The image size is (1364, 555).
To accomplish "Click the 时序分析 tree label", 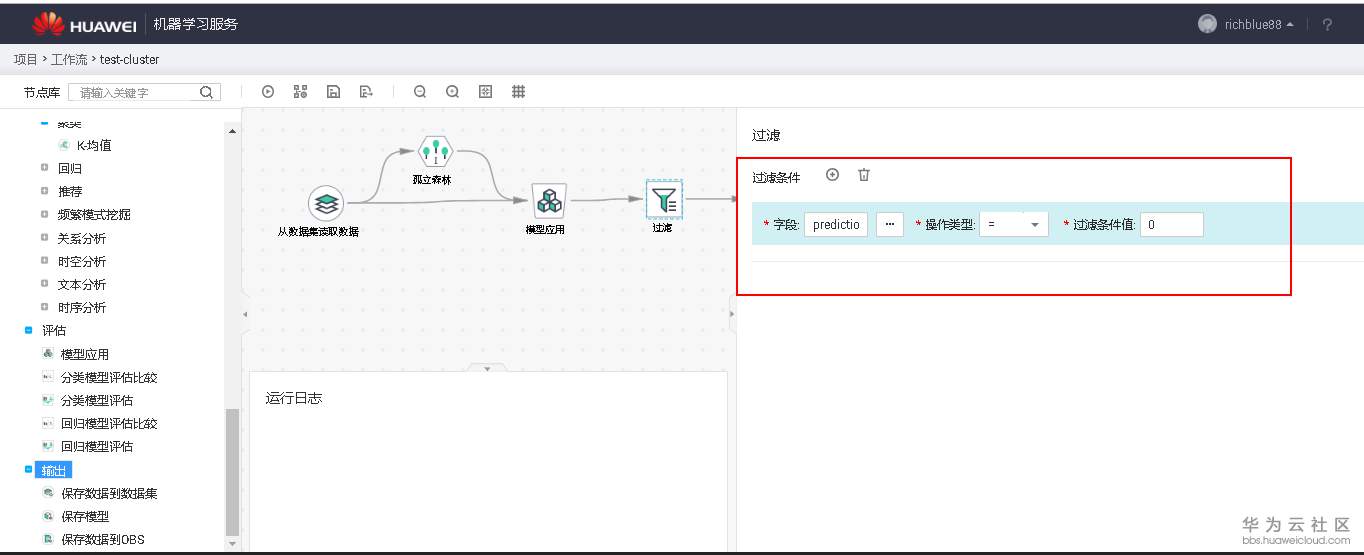I will click(82, 307).
